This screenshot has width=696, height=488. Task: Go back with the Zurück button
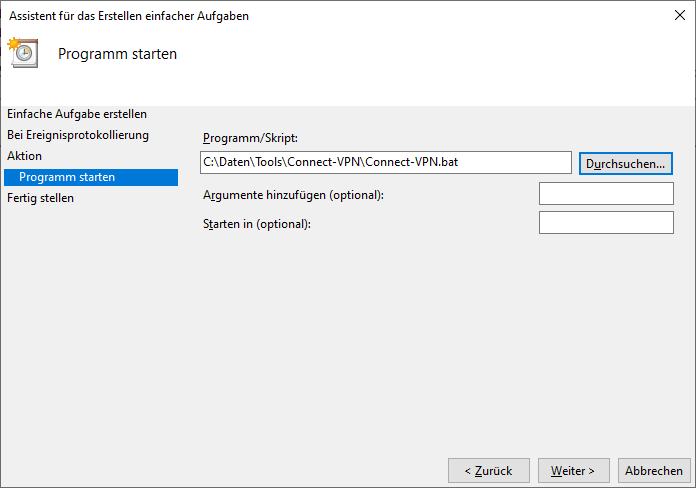pyautogui.click(x=489, y=470)
